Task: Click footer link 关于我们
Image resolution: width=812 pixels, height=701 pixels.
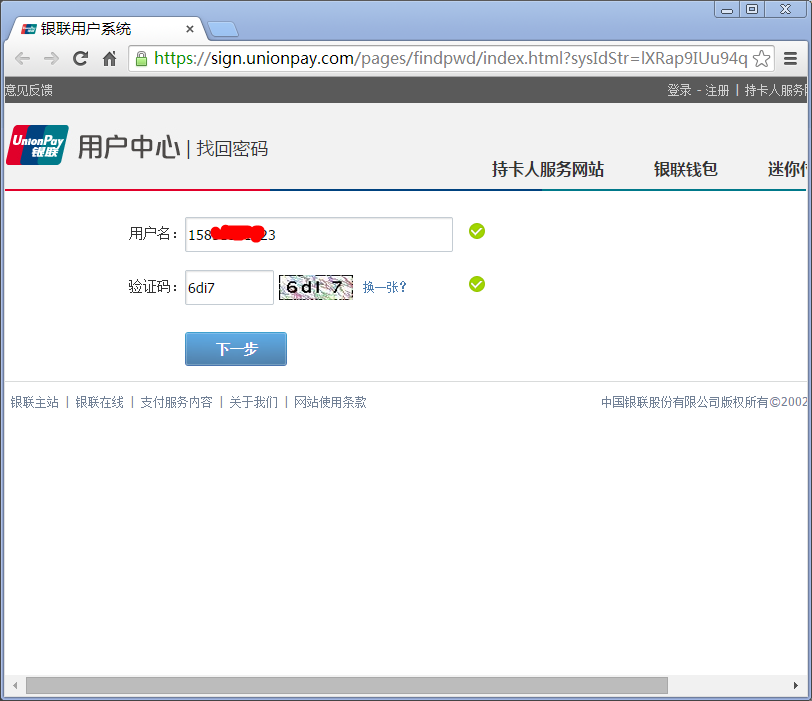Action: pyautogui.click(x=253, y=402)
